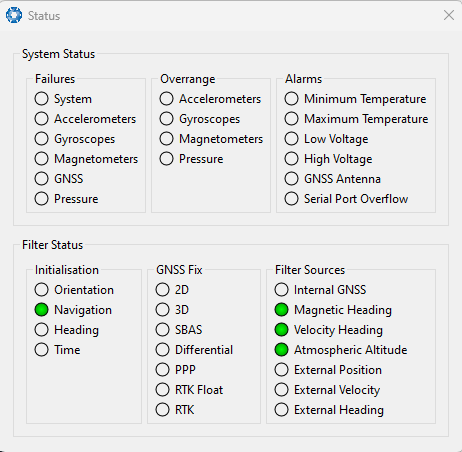This screenshot has width=462, height=452.
Task: Select the 3D GNSS fix indicator
Action: click(x=162, y=310)
